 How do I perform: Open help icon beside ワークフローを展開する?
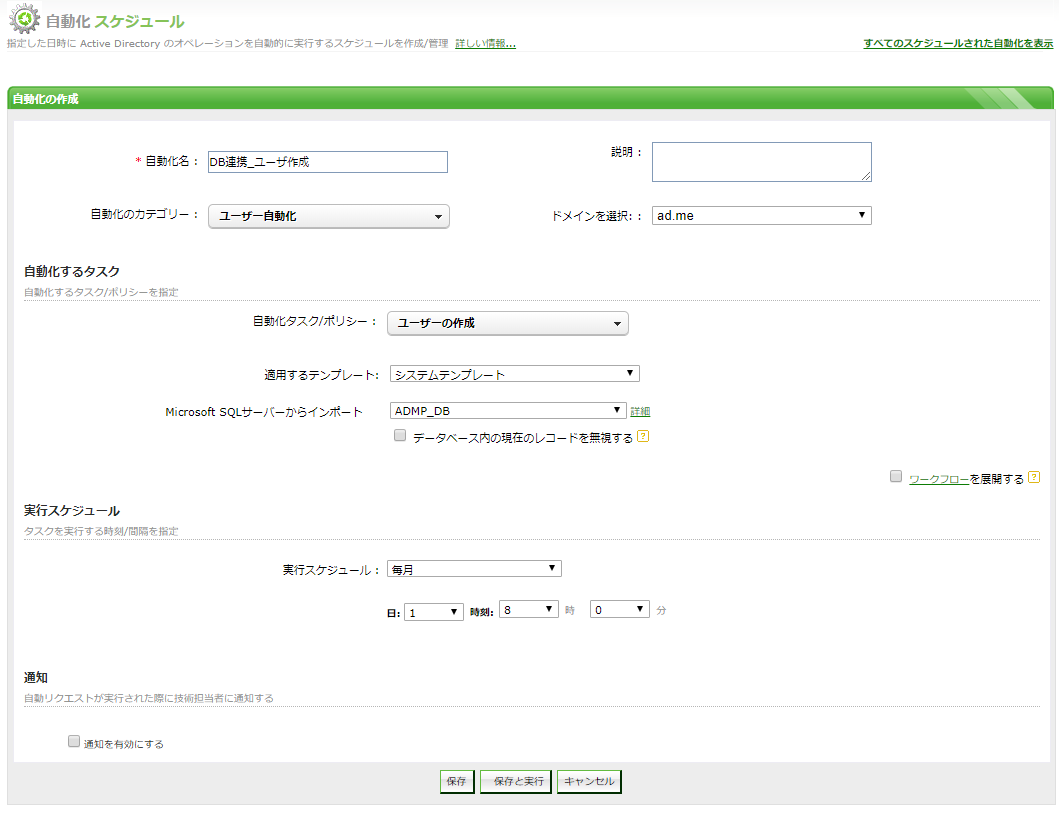1033,477
